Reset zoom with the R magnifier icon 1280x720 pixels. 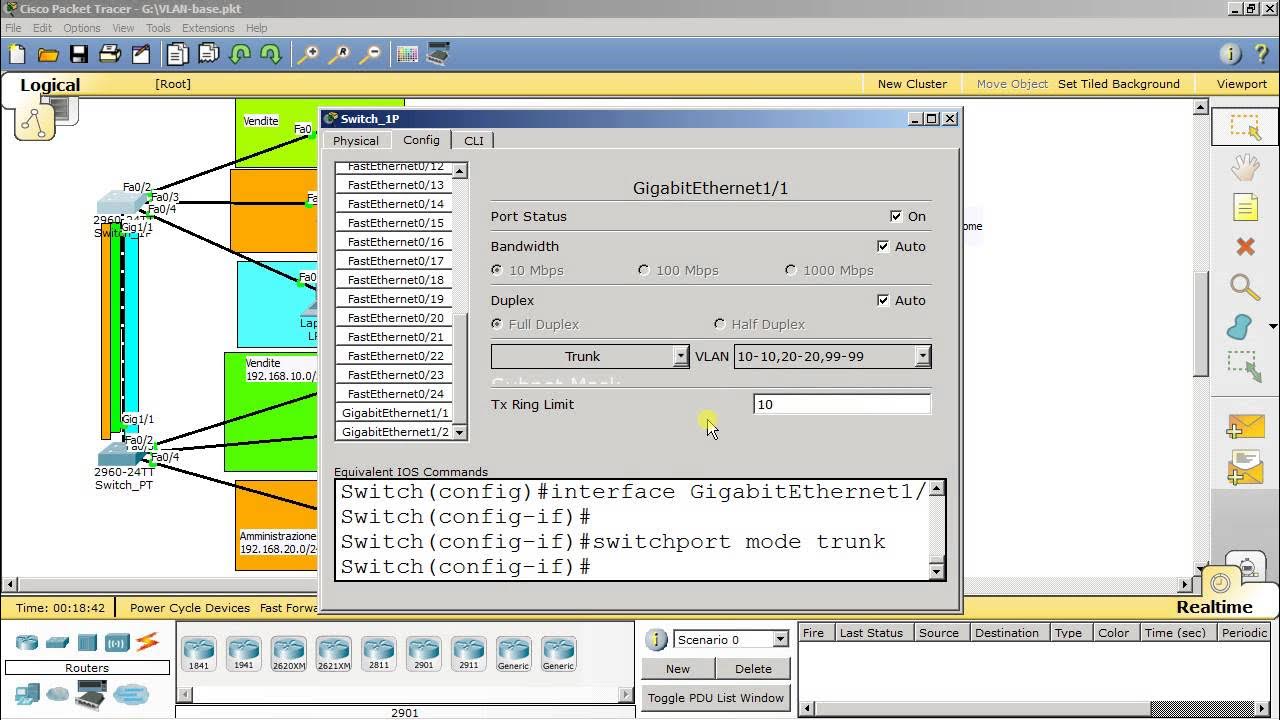(339, 54)
